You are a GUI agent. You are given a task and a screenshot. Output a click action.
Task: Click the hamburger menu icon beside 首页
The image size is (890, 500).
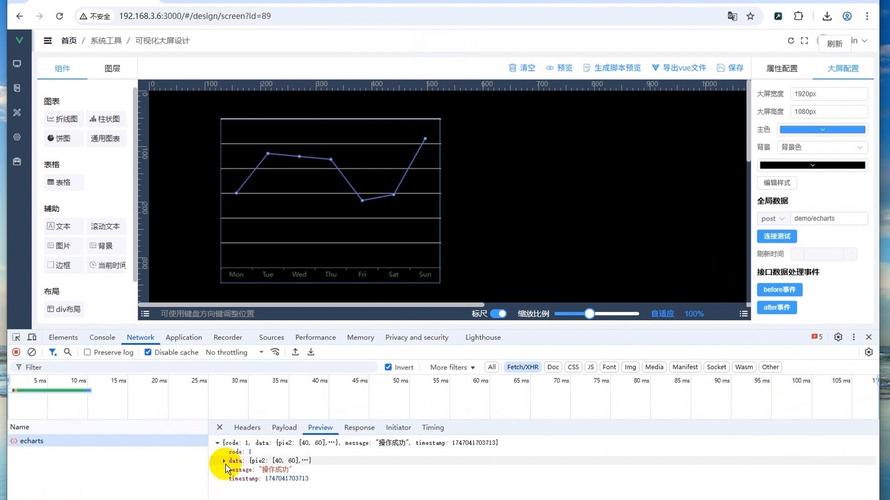(48, 40)
